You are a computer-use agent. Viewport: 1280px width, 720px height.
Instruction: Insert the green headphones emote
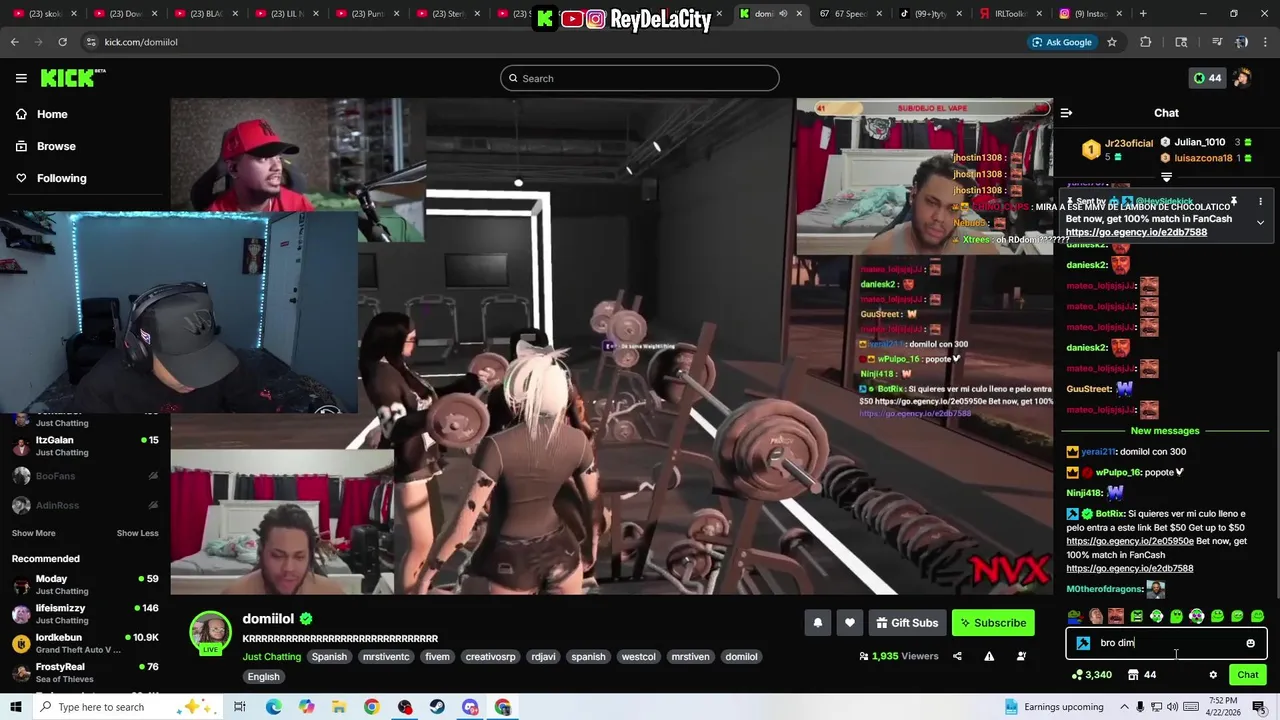point(1157,616)
